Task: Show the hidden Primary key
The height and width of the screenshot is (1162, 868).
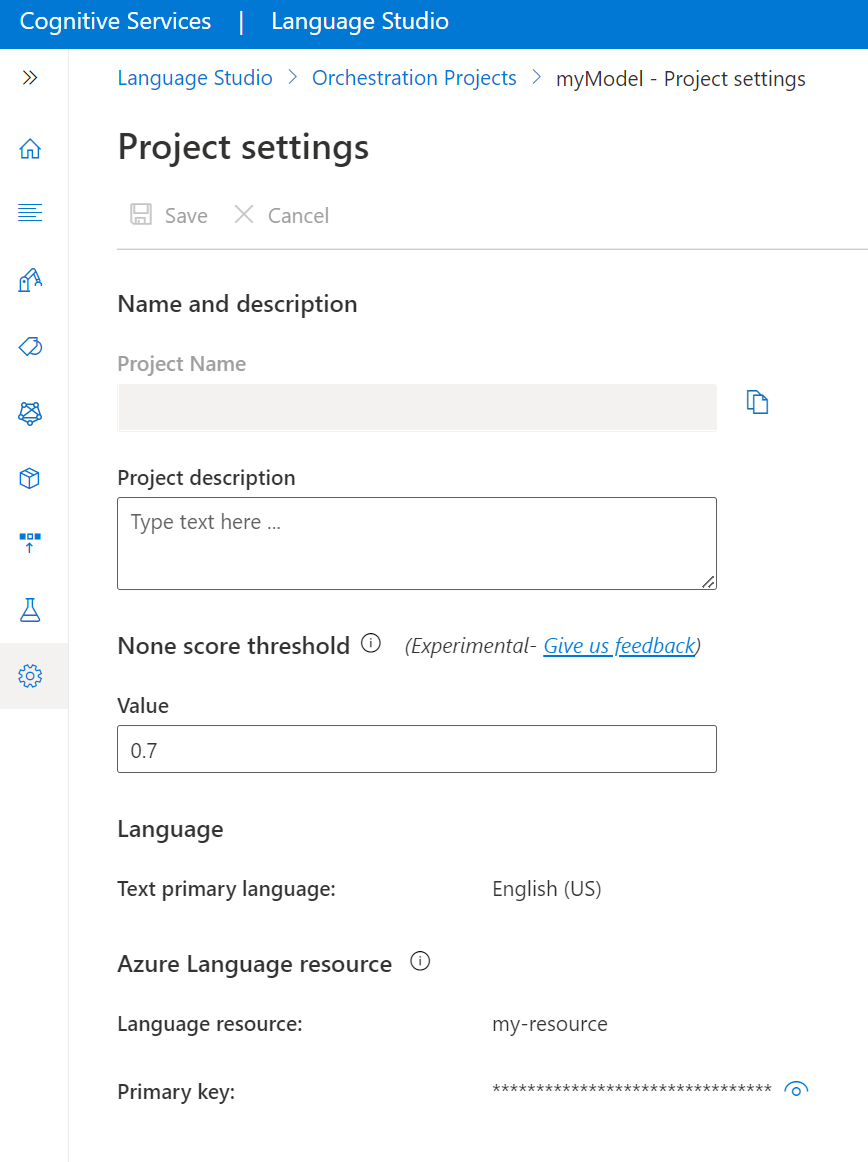Action: (796, 1090)
